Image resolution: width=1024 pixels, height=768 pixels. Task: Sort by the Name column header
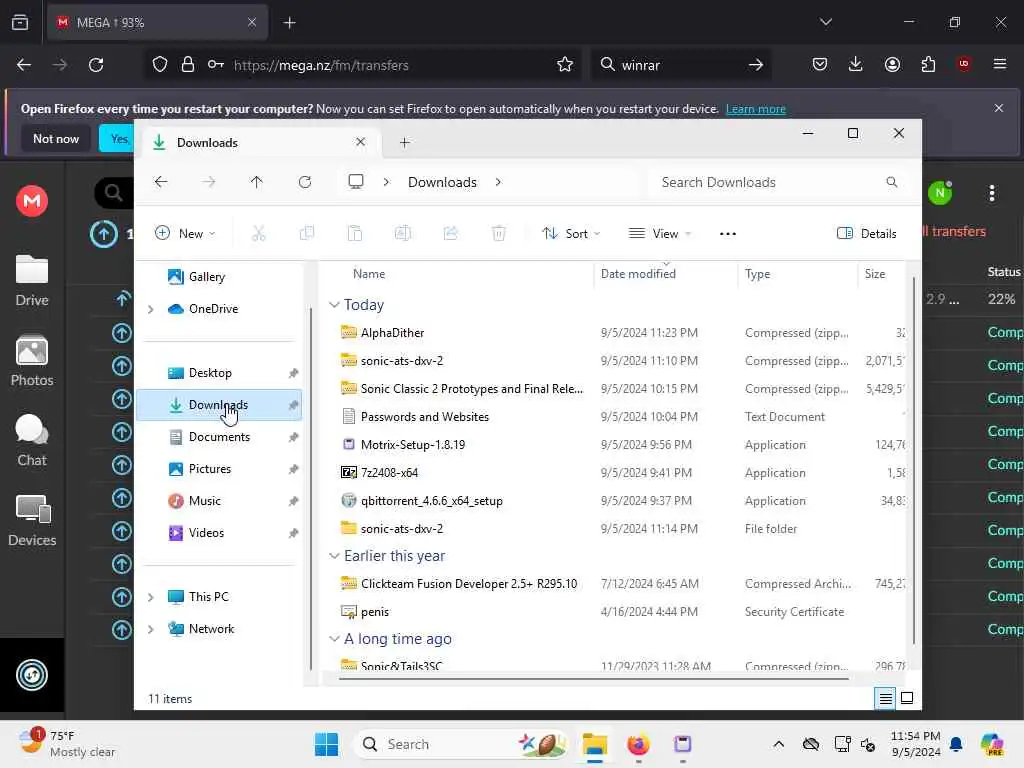(369, 274)
